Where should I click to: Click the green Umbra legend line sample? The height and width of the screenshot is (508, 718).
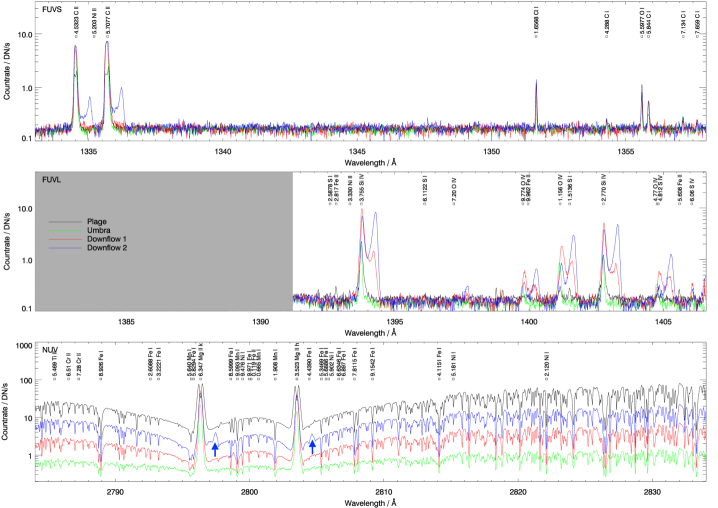(65, 231)
